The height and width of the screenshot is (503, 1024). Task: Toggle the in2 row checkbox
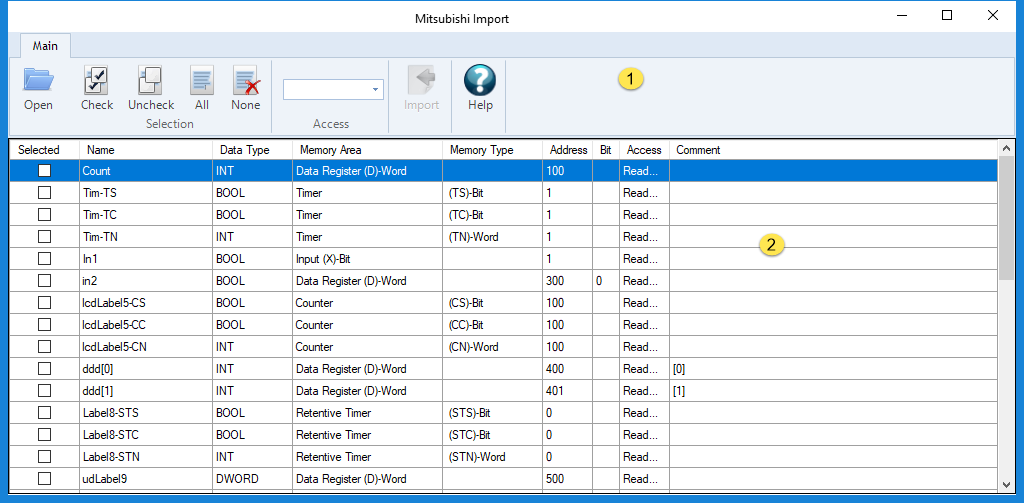(x=44, y=280)
